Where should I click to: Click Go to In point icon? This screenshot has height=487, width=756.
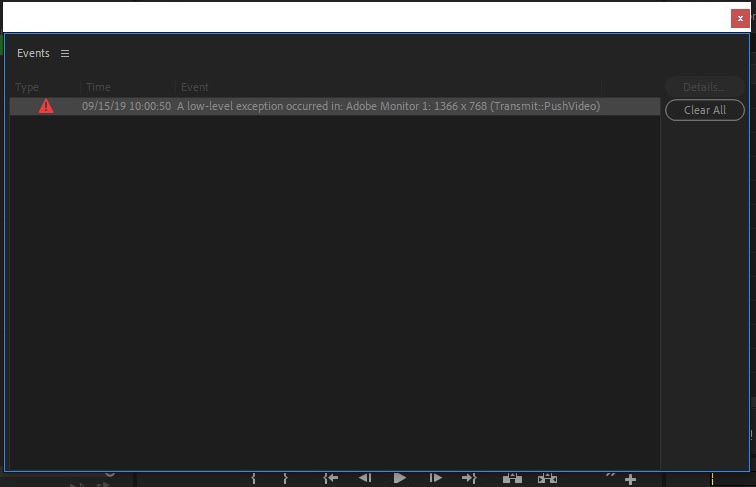331,478
